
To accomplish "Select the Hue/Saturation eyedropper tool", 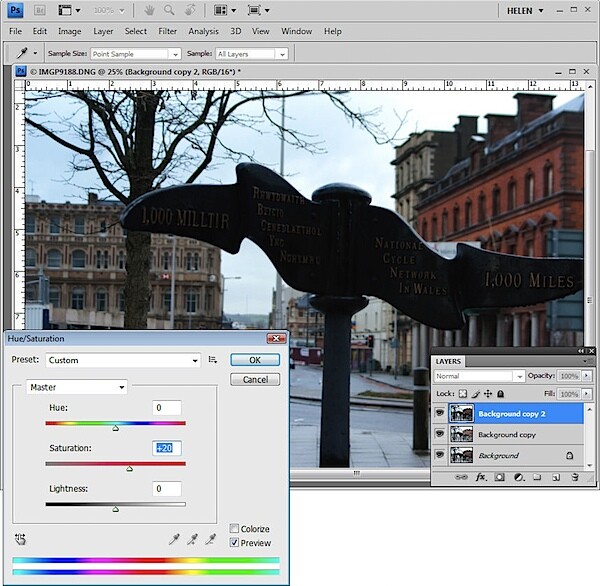I will point(174,539).
